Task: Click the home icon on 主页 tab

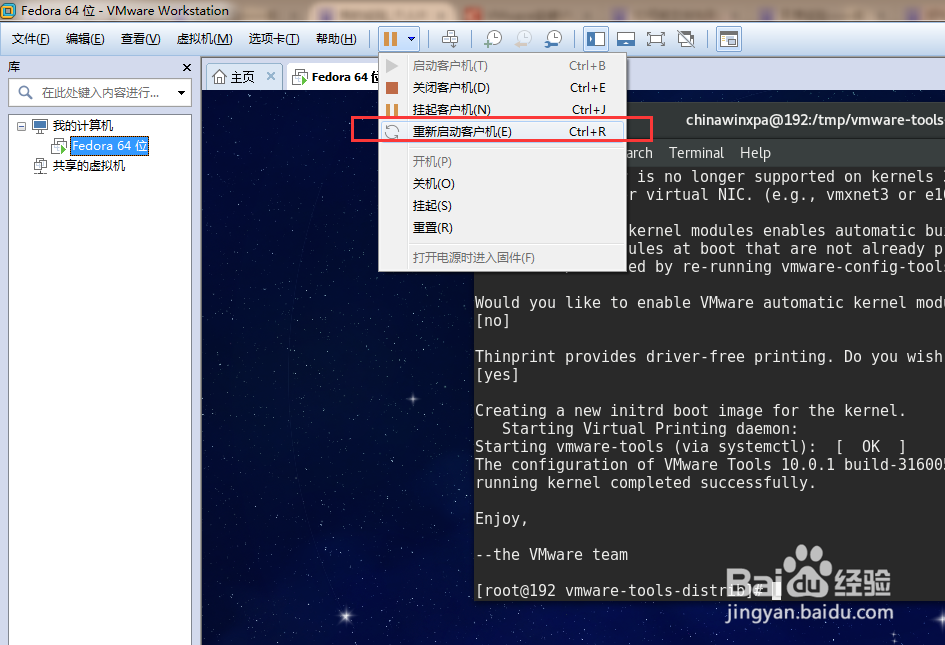Action: [219, 77]
